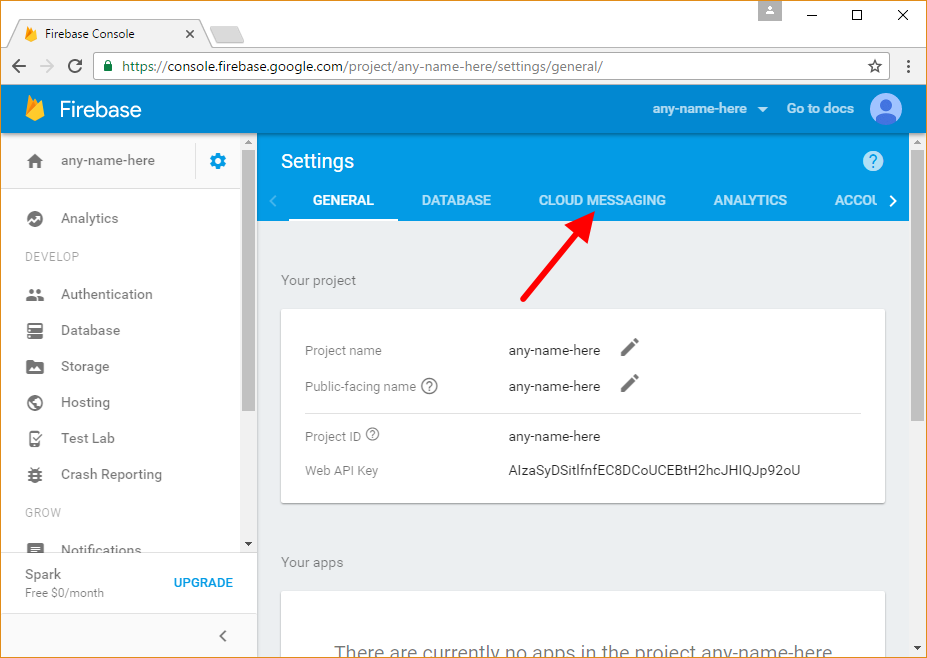Image resolution: width=927 pixels, height=658 pixels.
Task: Switch to the CLOUD MESSAGING tab
Action: click(x=602, y=200)
